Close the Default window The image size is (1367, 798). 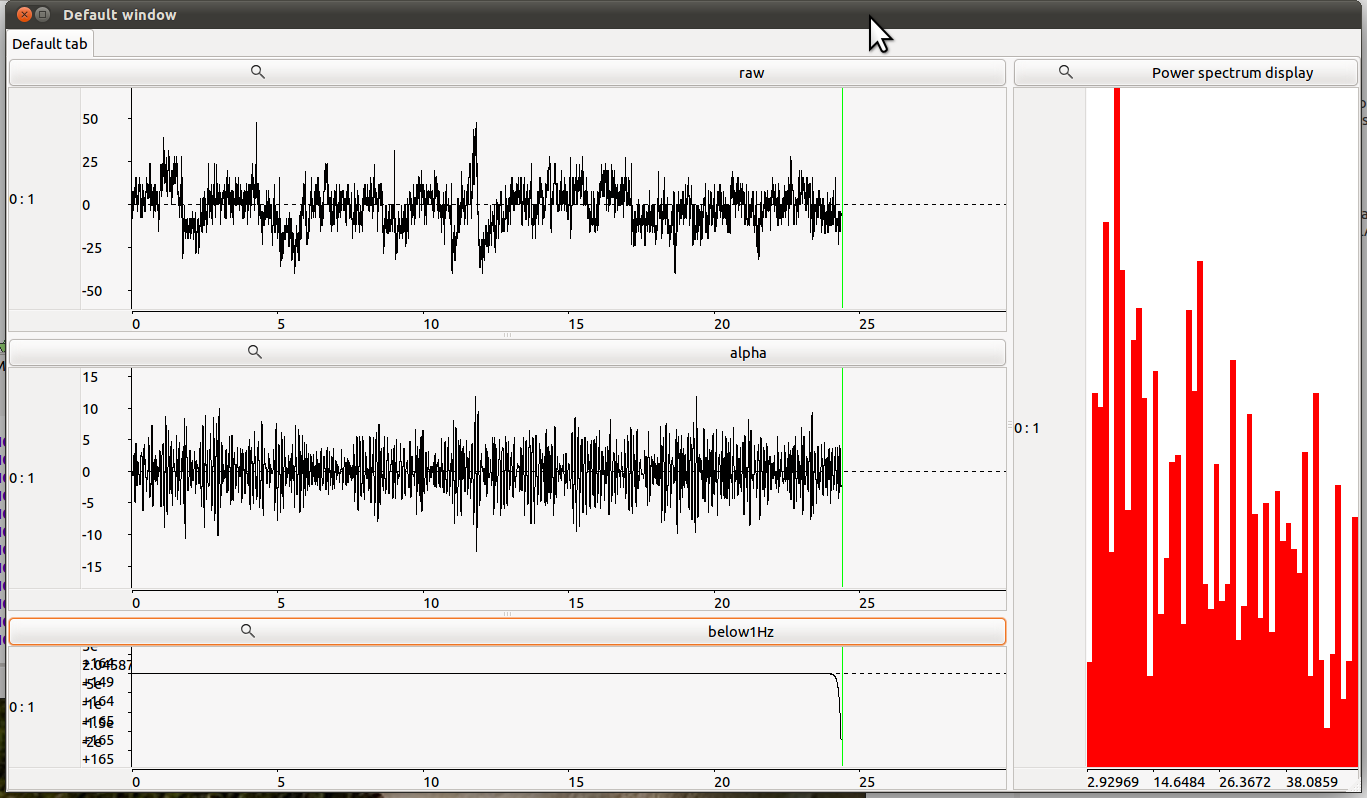point(24,14)
